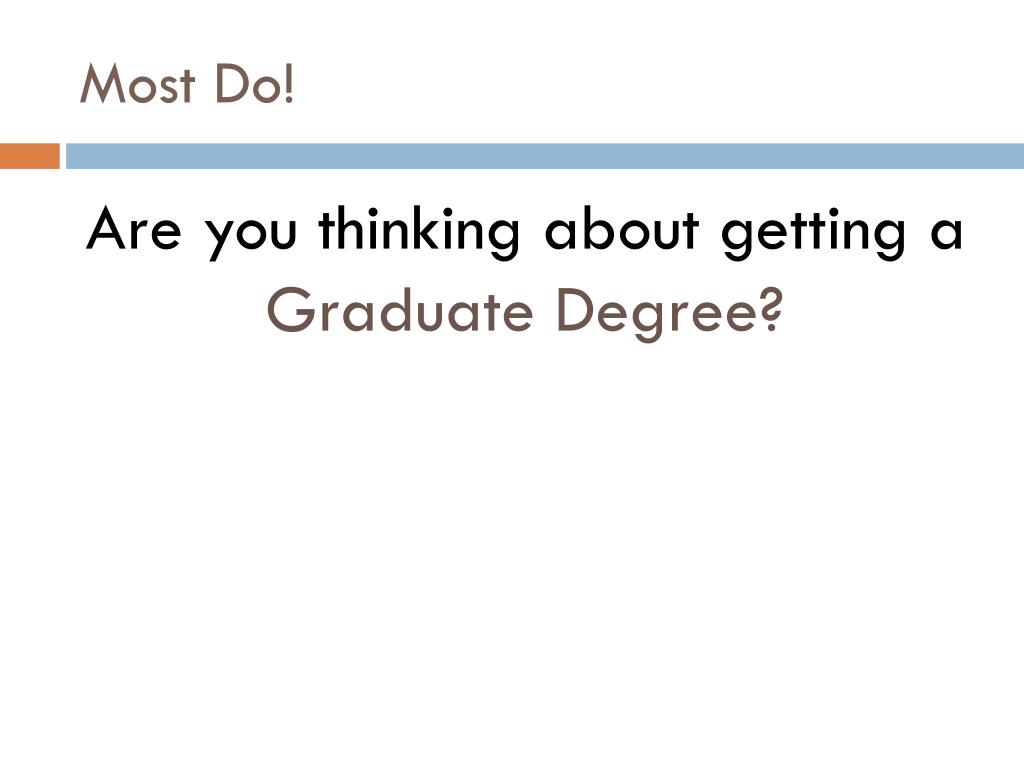Click the brown word "Degree?"

click(669, 313)
